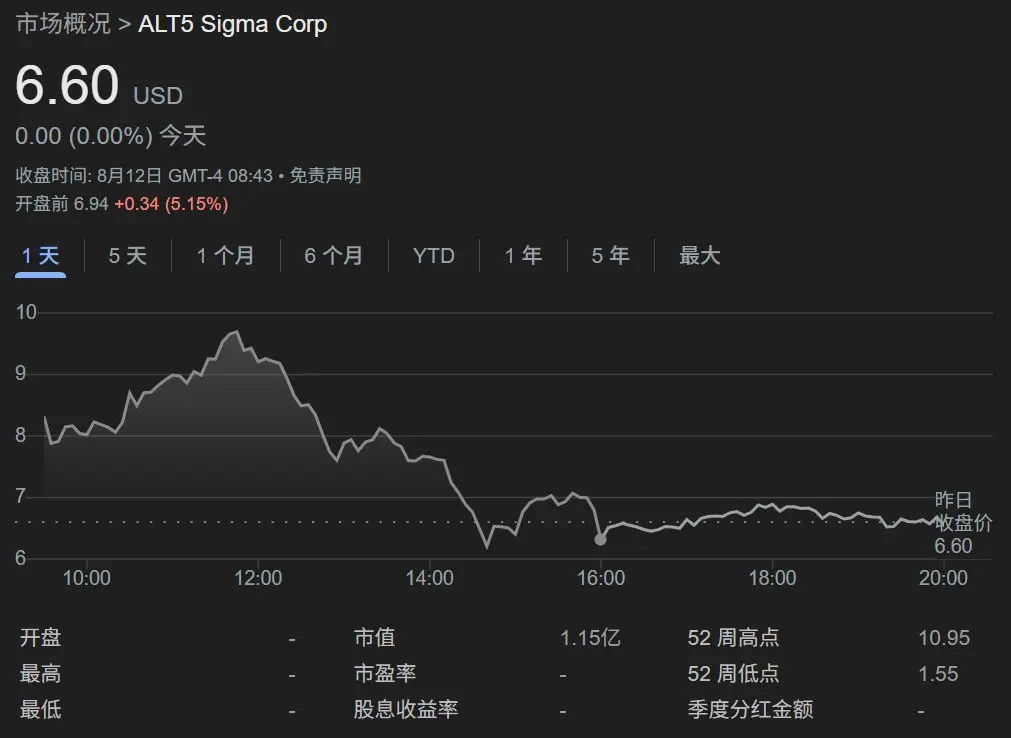
Task: Click the 昨日收盘价 6.60 label
Action: [x=953, y=523]
